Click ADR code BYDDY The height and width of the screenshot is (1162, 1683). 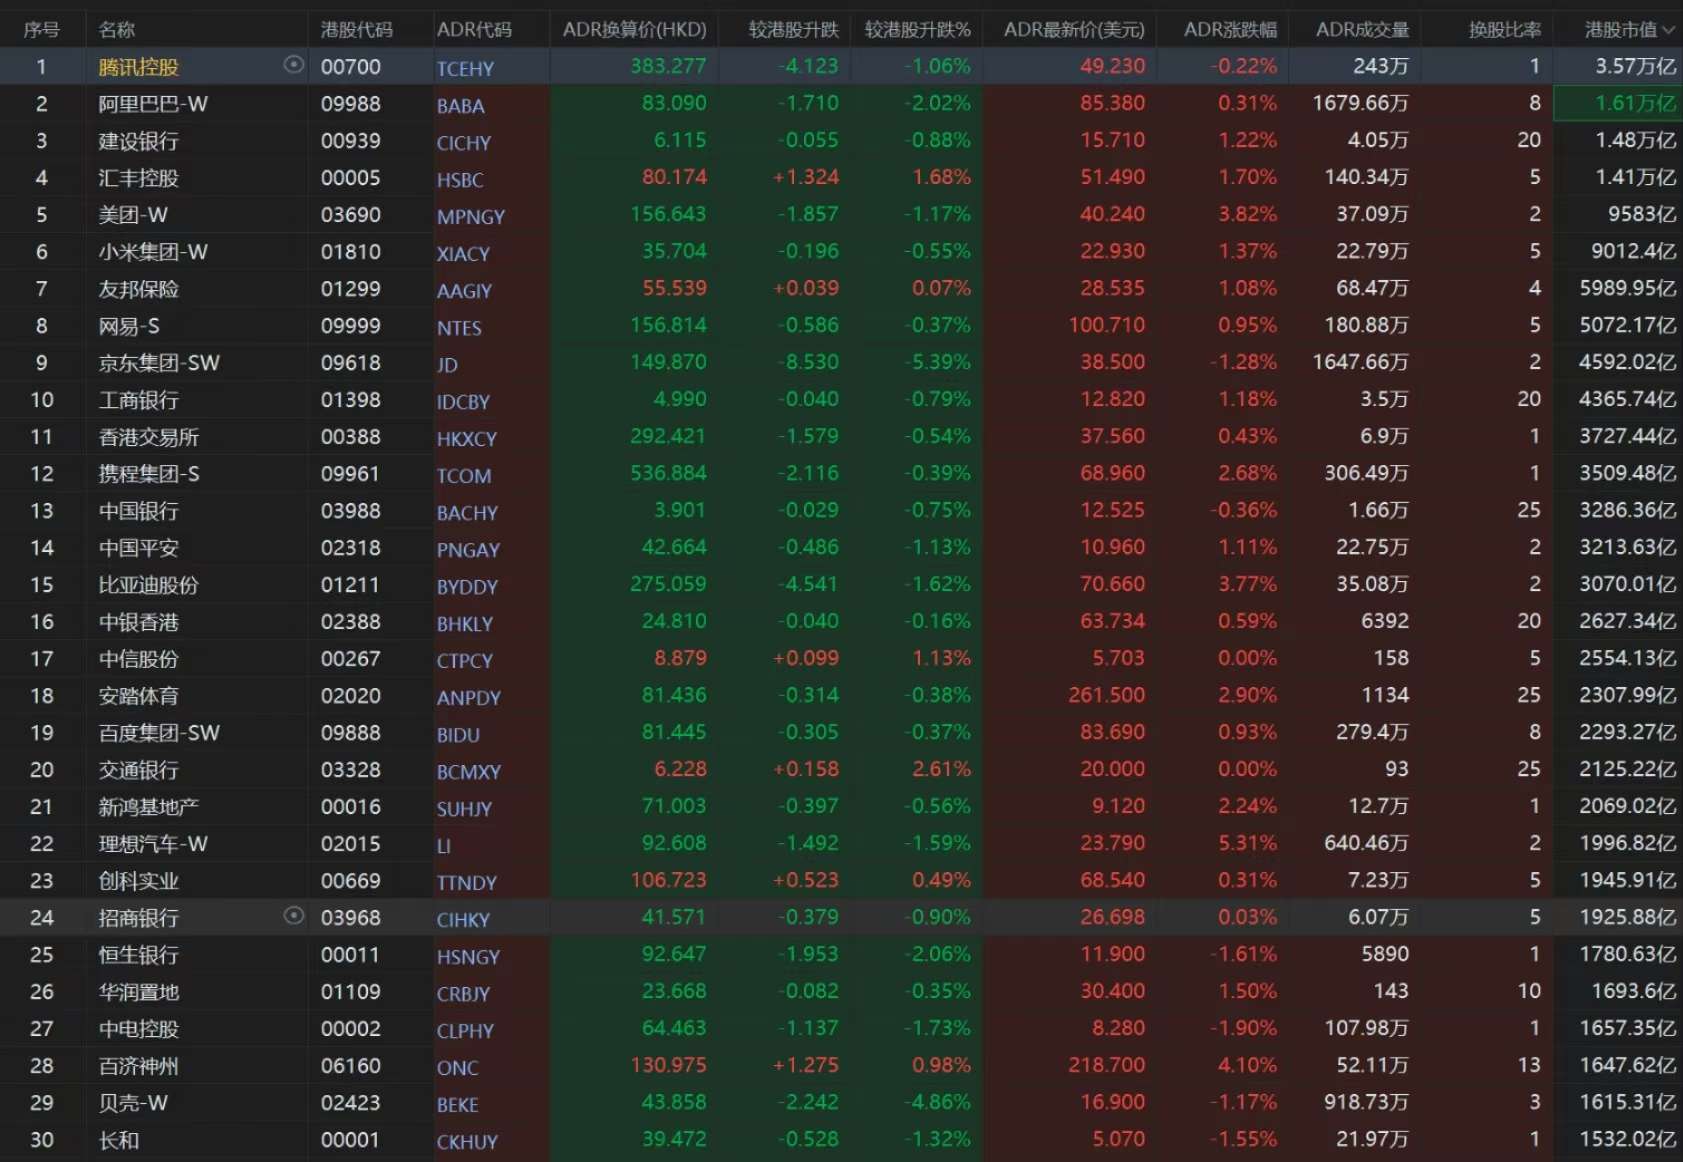467,587
